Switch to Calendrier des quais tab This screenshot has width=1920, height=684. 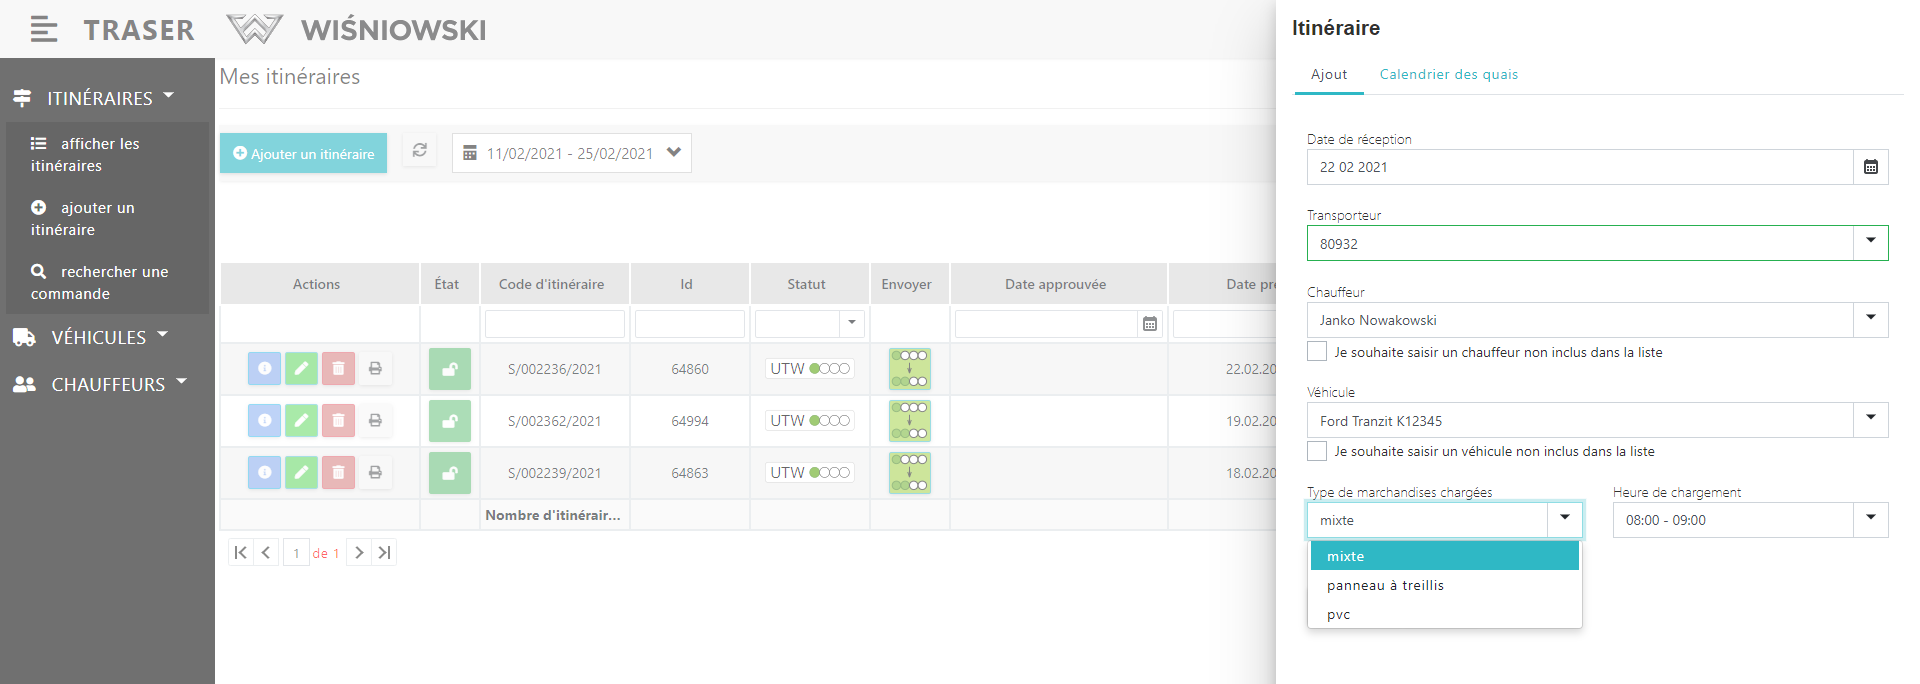1448,75
